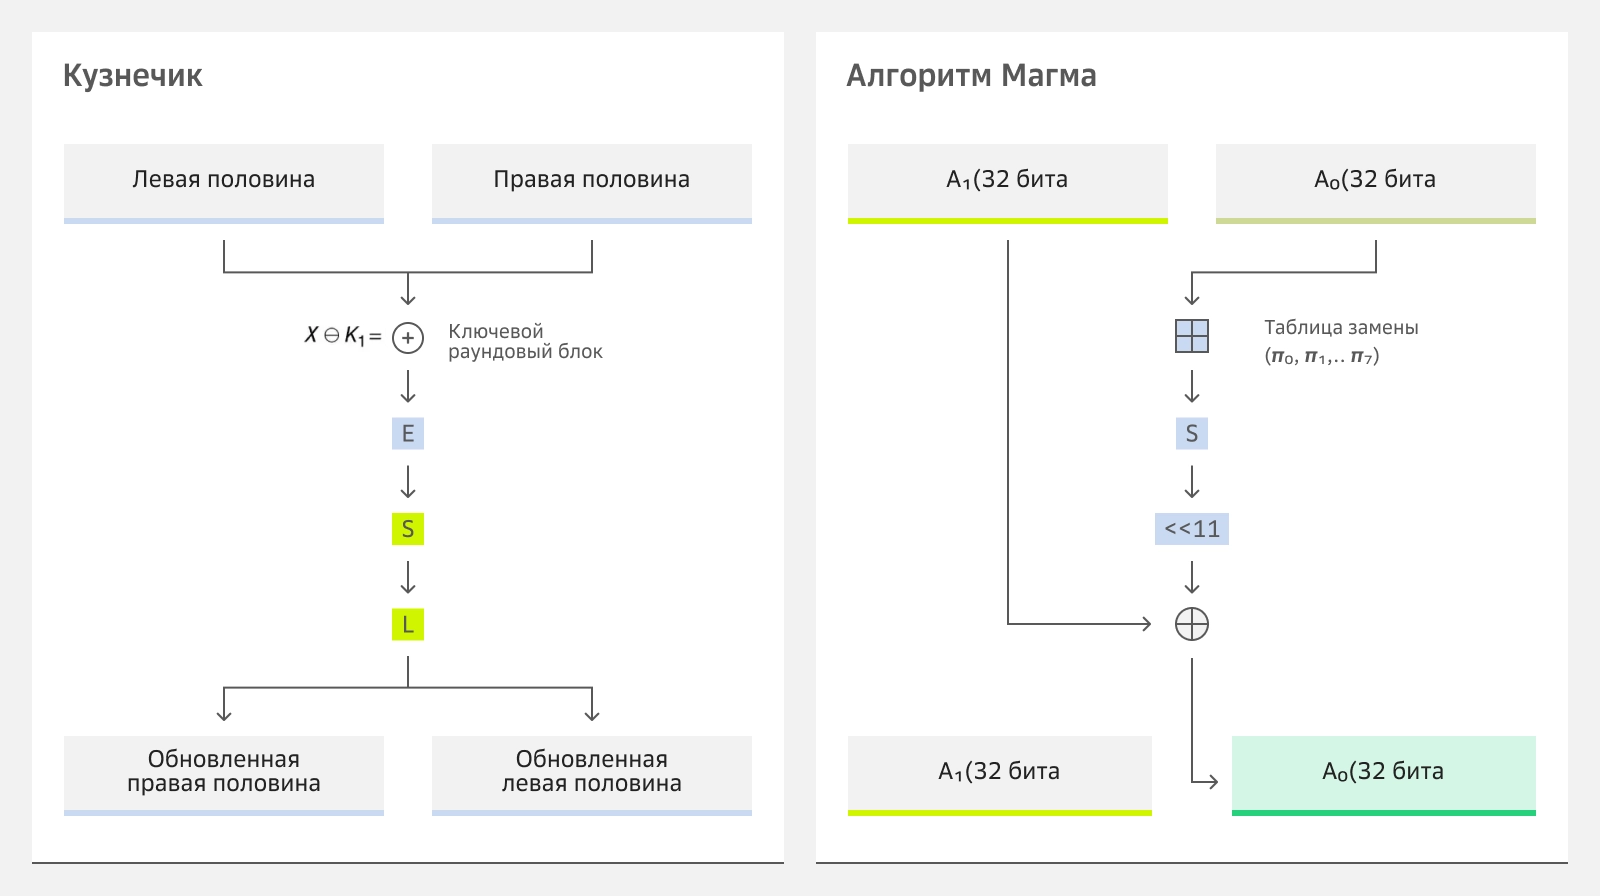The height and width of the screenshot is (896, 1600).
Task: Click the bottom A₁(32 бита box
Action: click(x=1000, y=773)
